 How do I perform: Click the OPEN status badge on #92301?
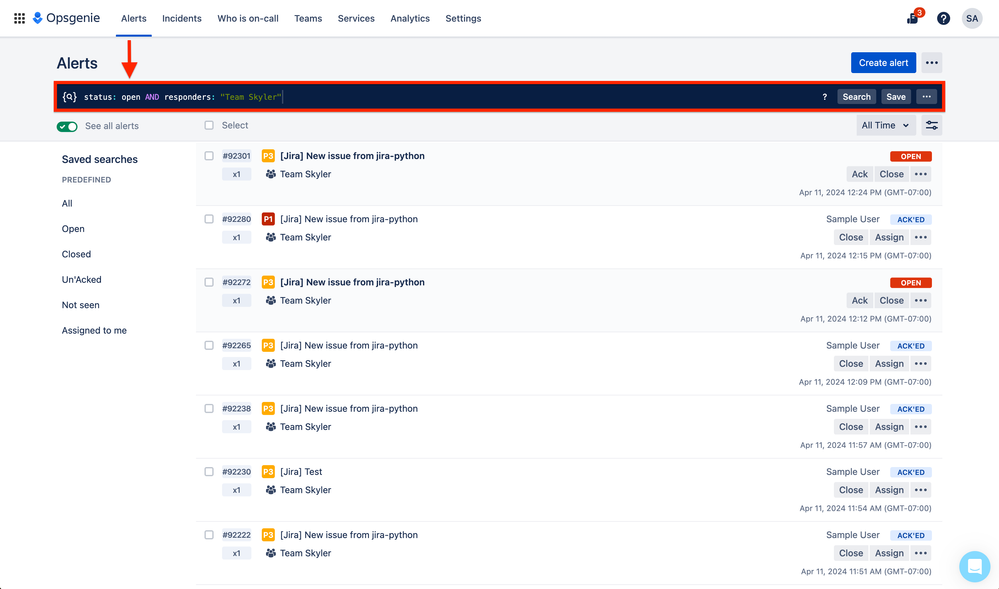click(910, 156)
